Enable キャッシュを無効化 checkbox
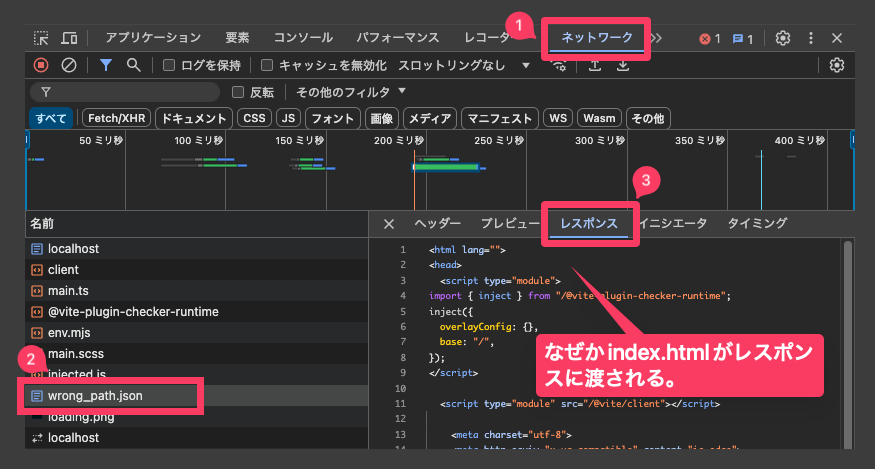Screen dimensions: 875x469 point(267,65)
